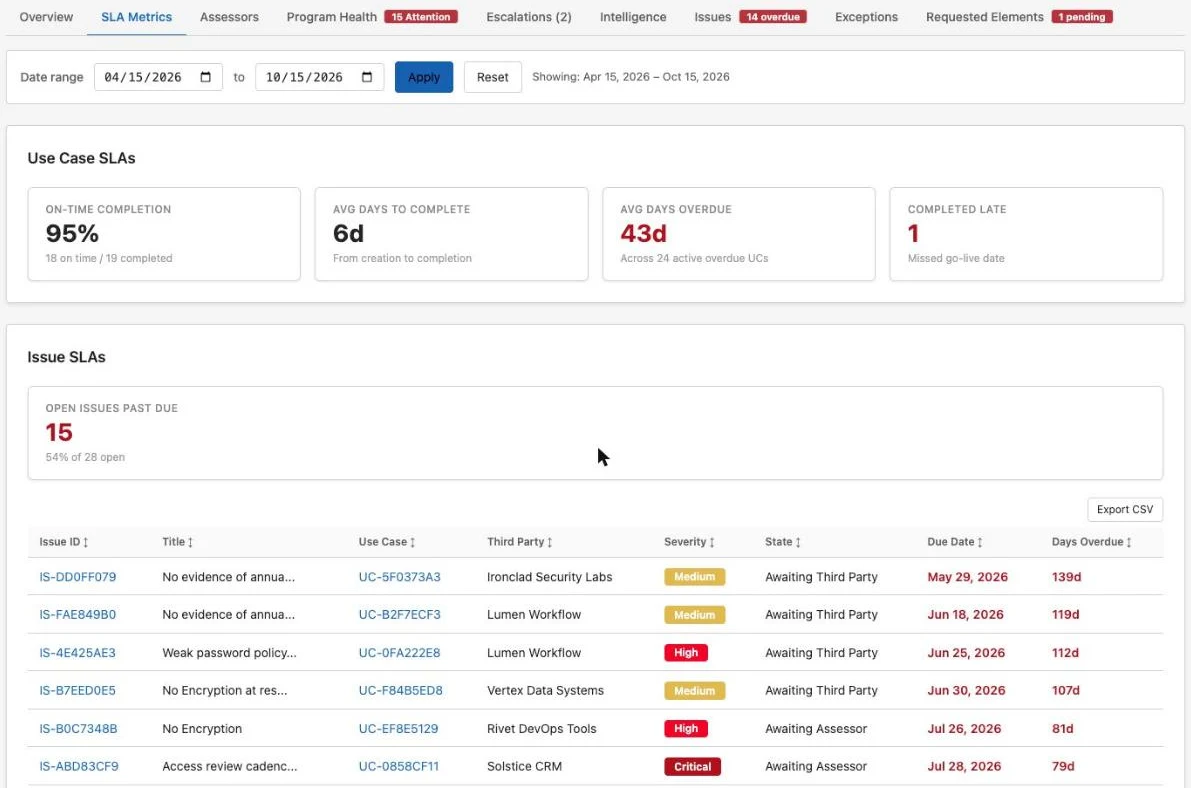Open issue IS-B7EED0E5
Screen dimensions: 1191x788
[77, 691]
